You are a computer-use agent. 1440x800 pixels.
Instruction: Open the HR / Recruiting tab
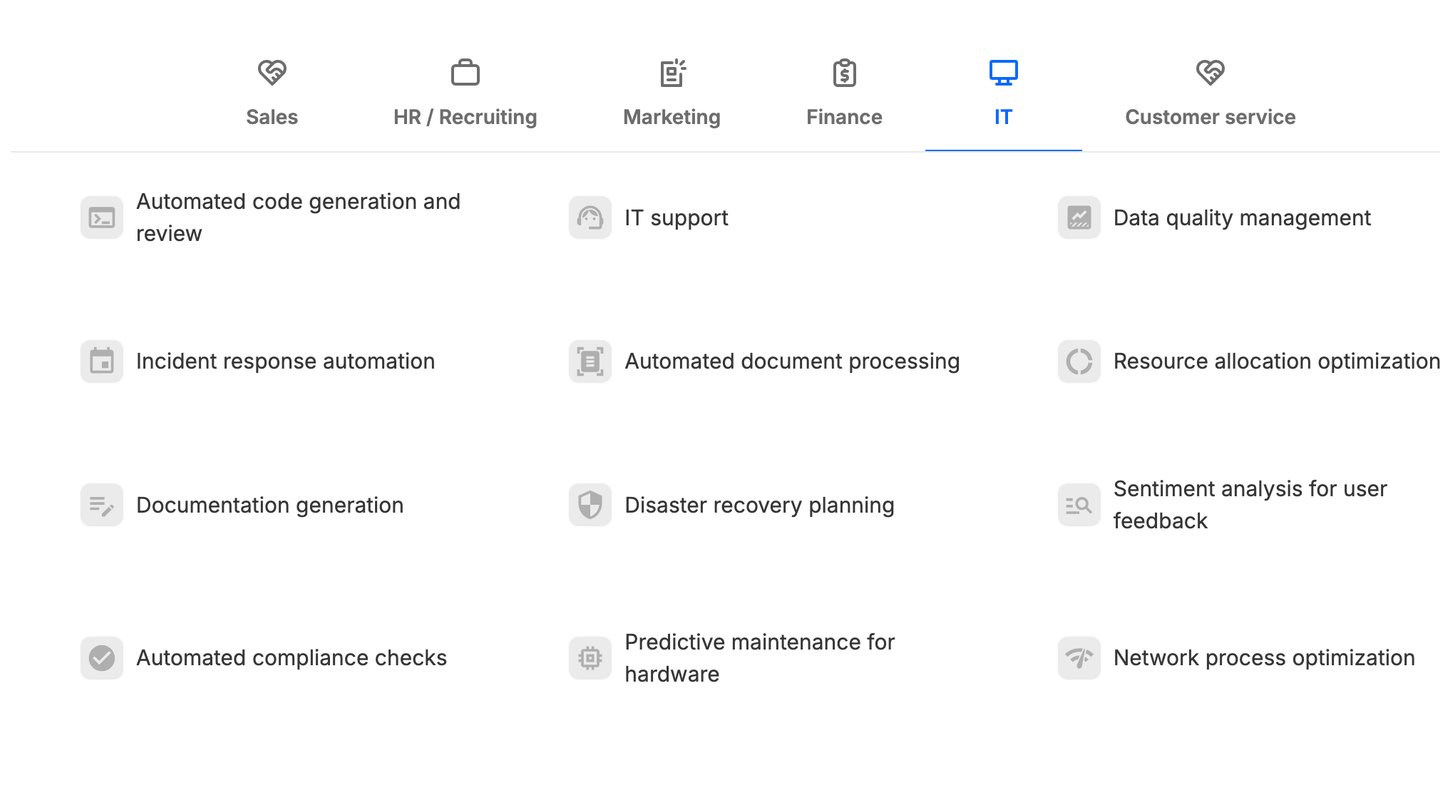pyautogui.click(x=465, y=94)
